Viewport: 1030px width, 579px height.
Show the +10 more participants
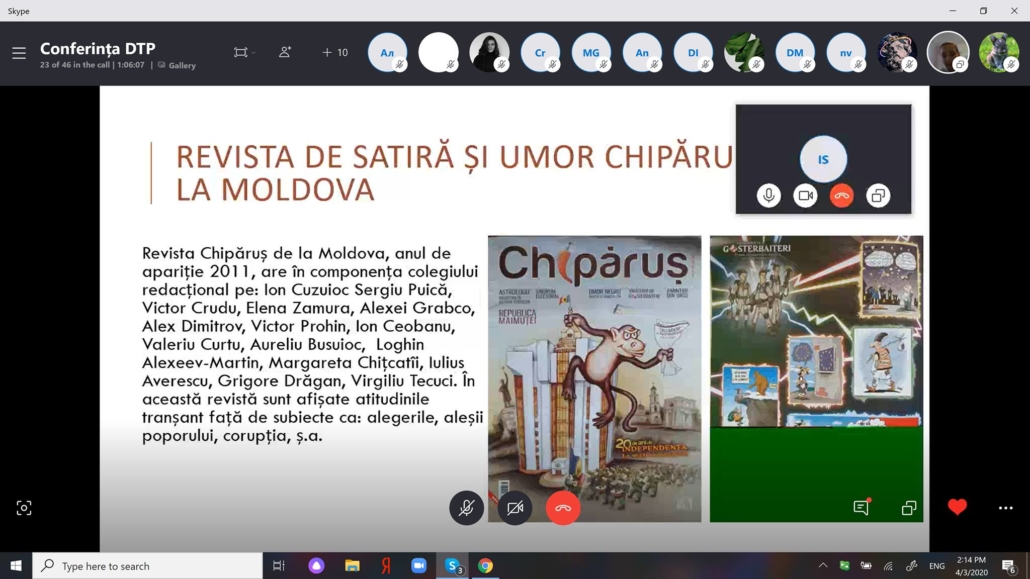(335, 53)
